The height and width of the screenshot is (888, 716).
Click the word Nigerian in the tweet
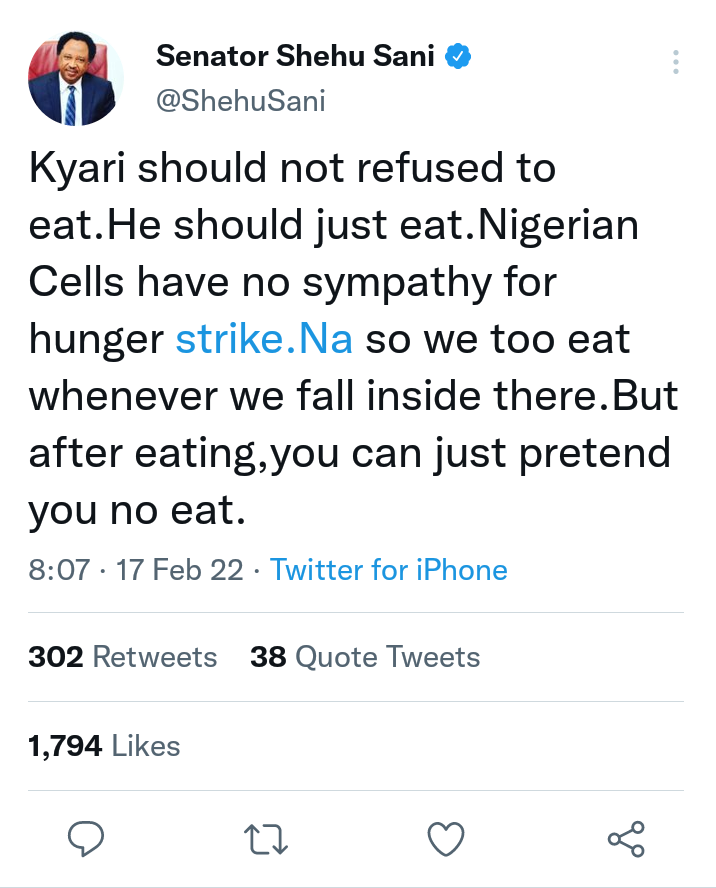[x=560, y=226]
